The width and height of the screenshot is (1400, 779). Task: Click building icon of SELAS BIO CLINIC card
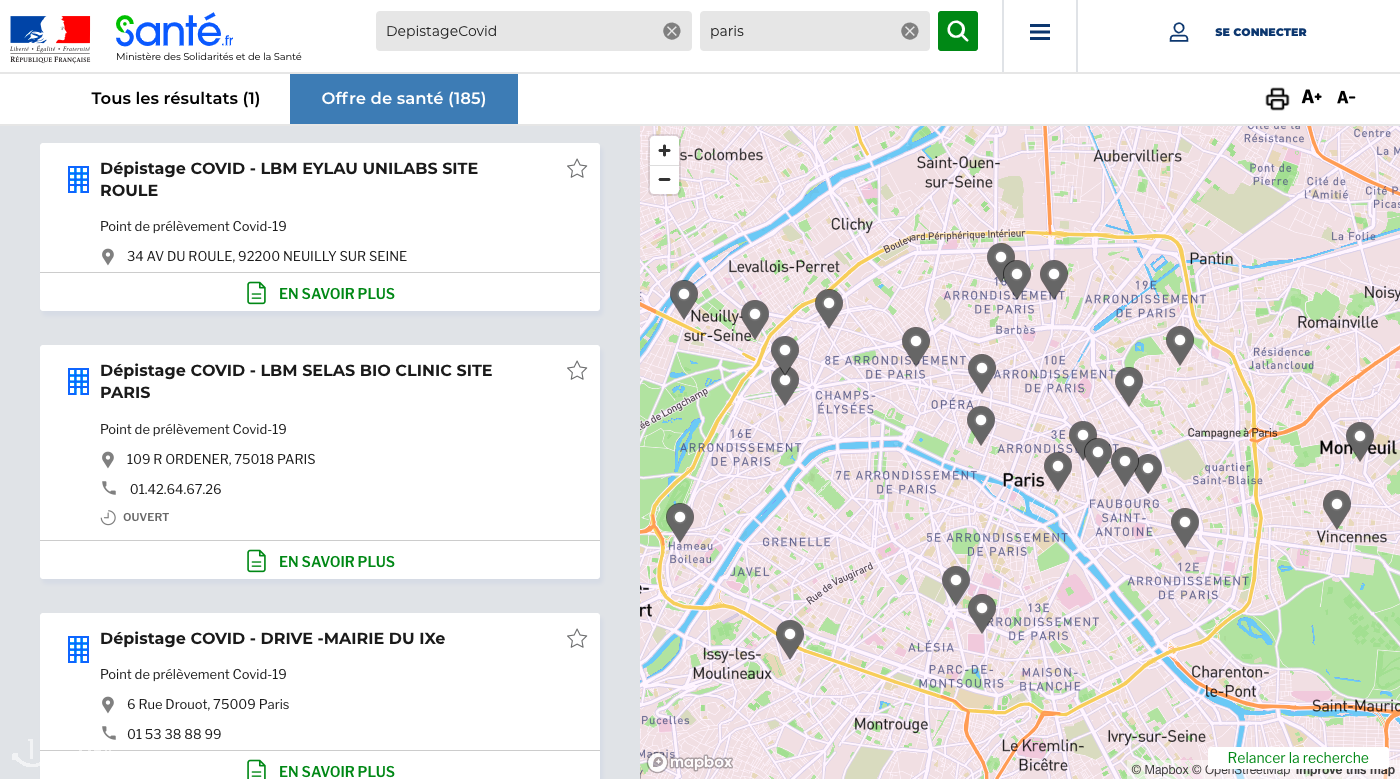[x=78, y=382]
